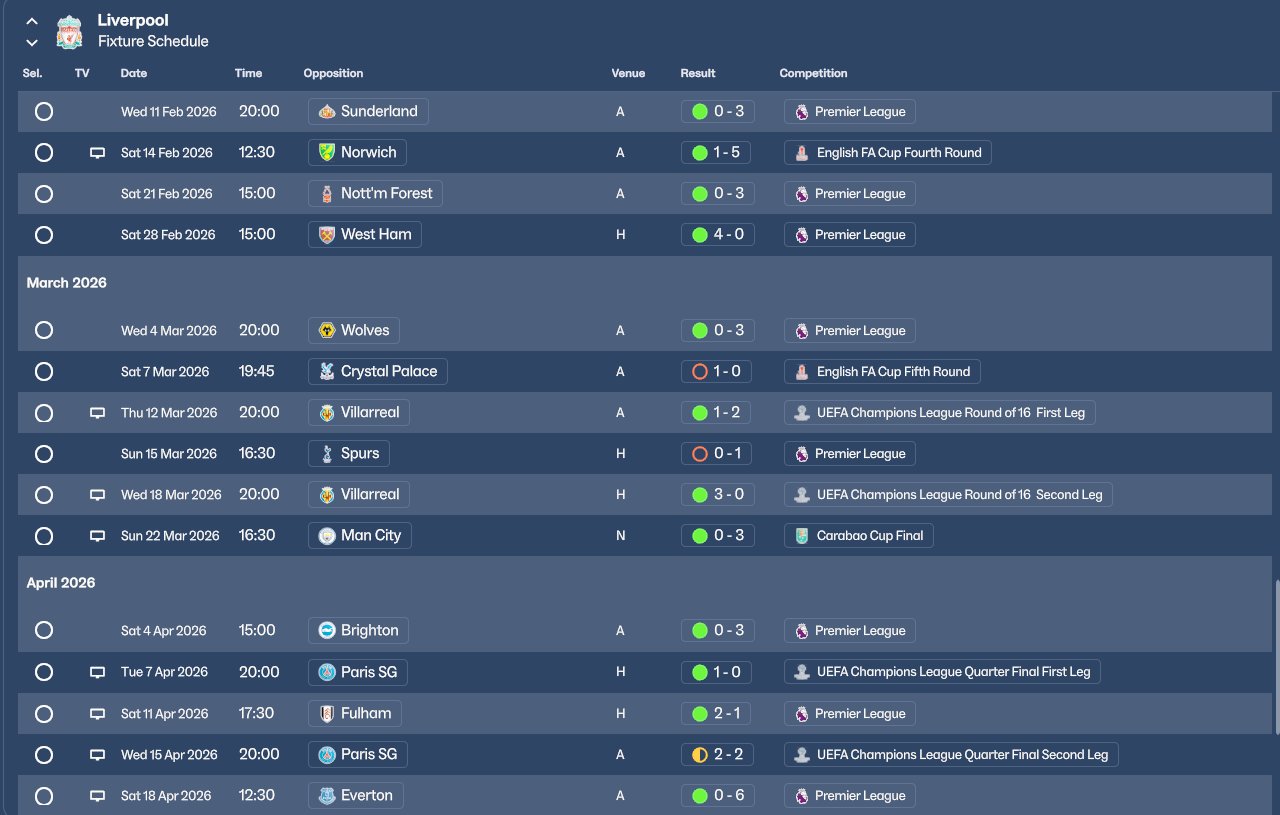The height and width of the screenshot is (815, 1280).
Task: Click the date Sat 4 Apr 2026
Action: click(x=164, y=631)
